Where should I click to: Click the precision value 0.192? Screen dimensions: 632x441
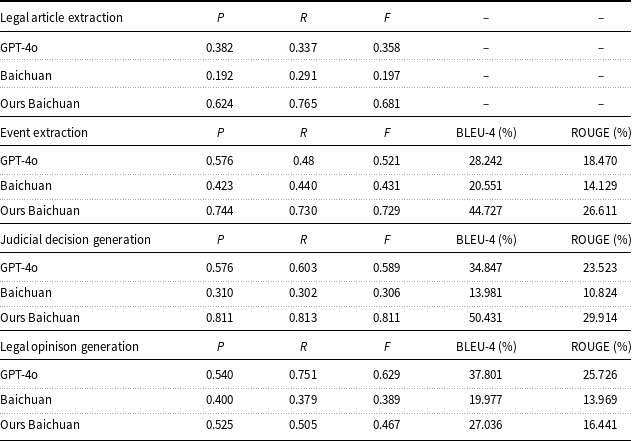(220, 76)
